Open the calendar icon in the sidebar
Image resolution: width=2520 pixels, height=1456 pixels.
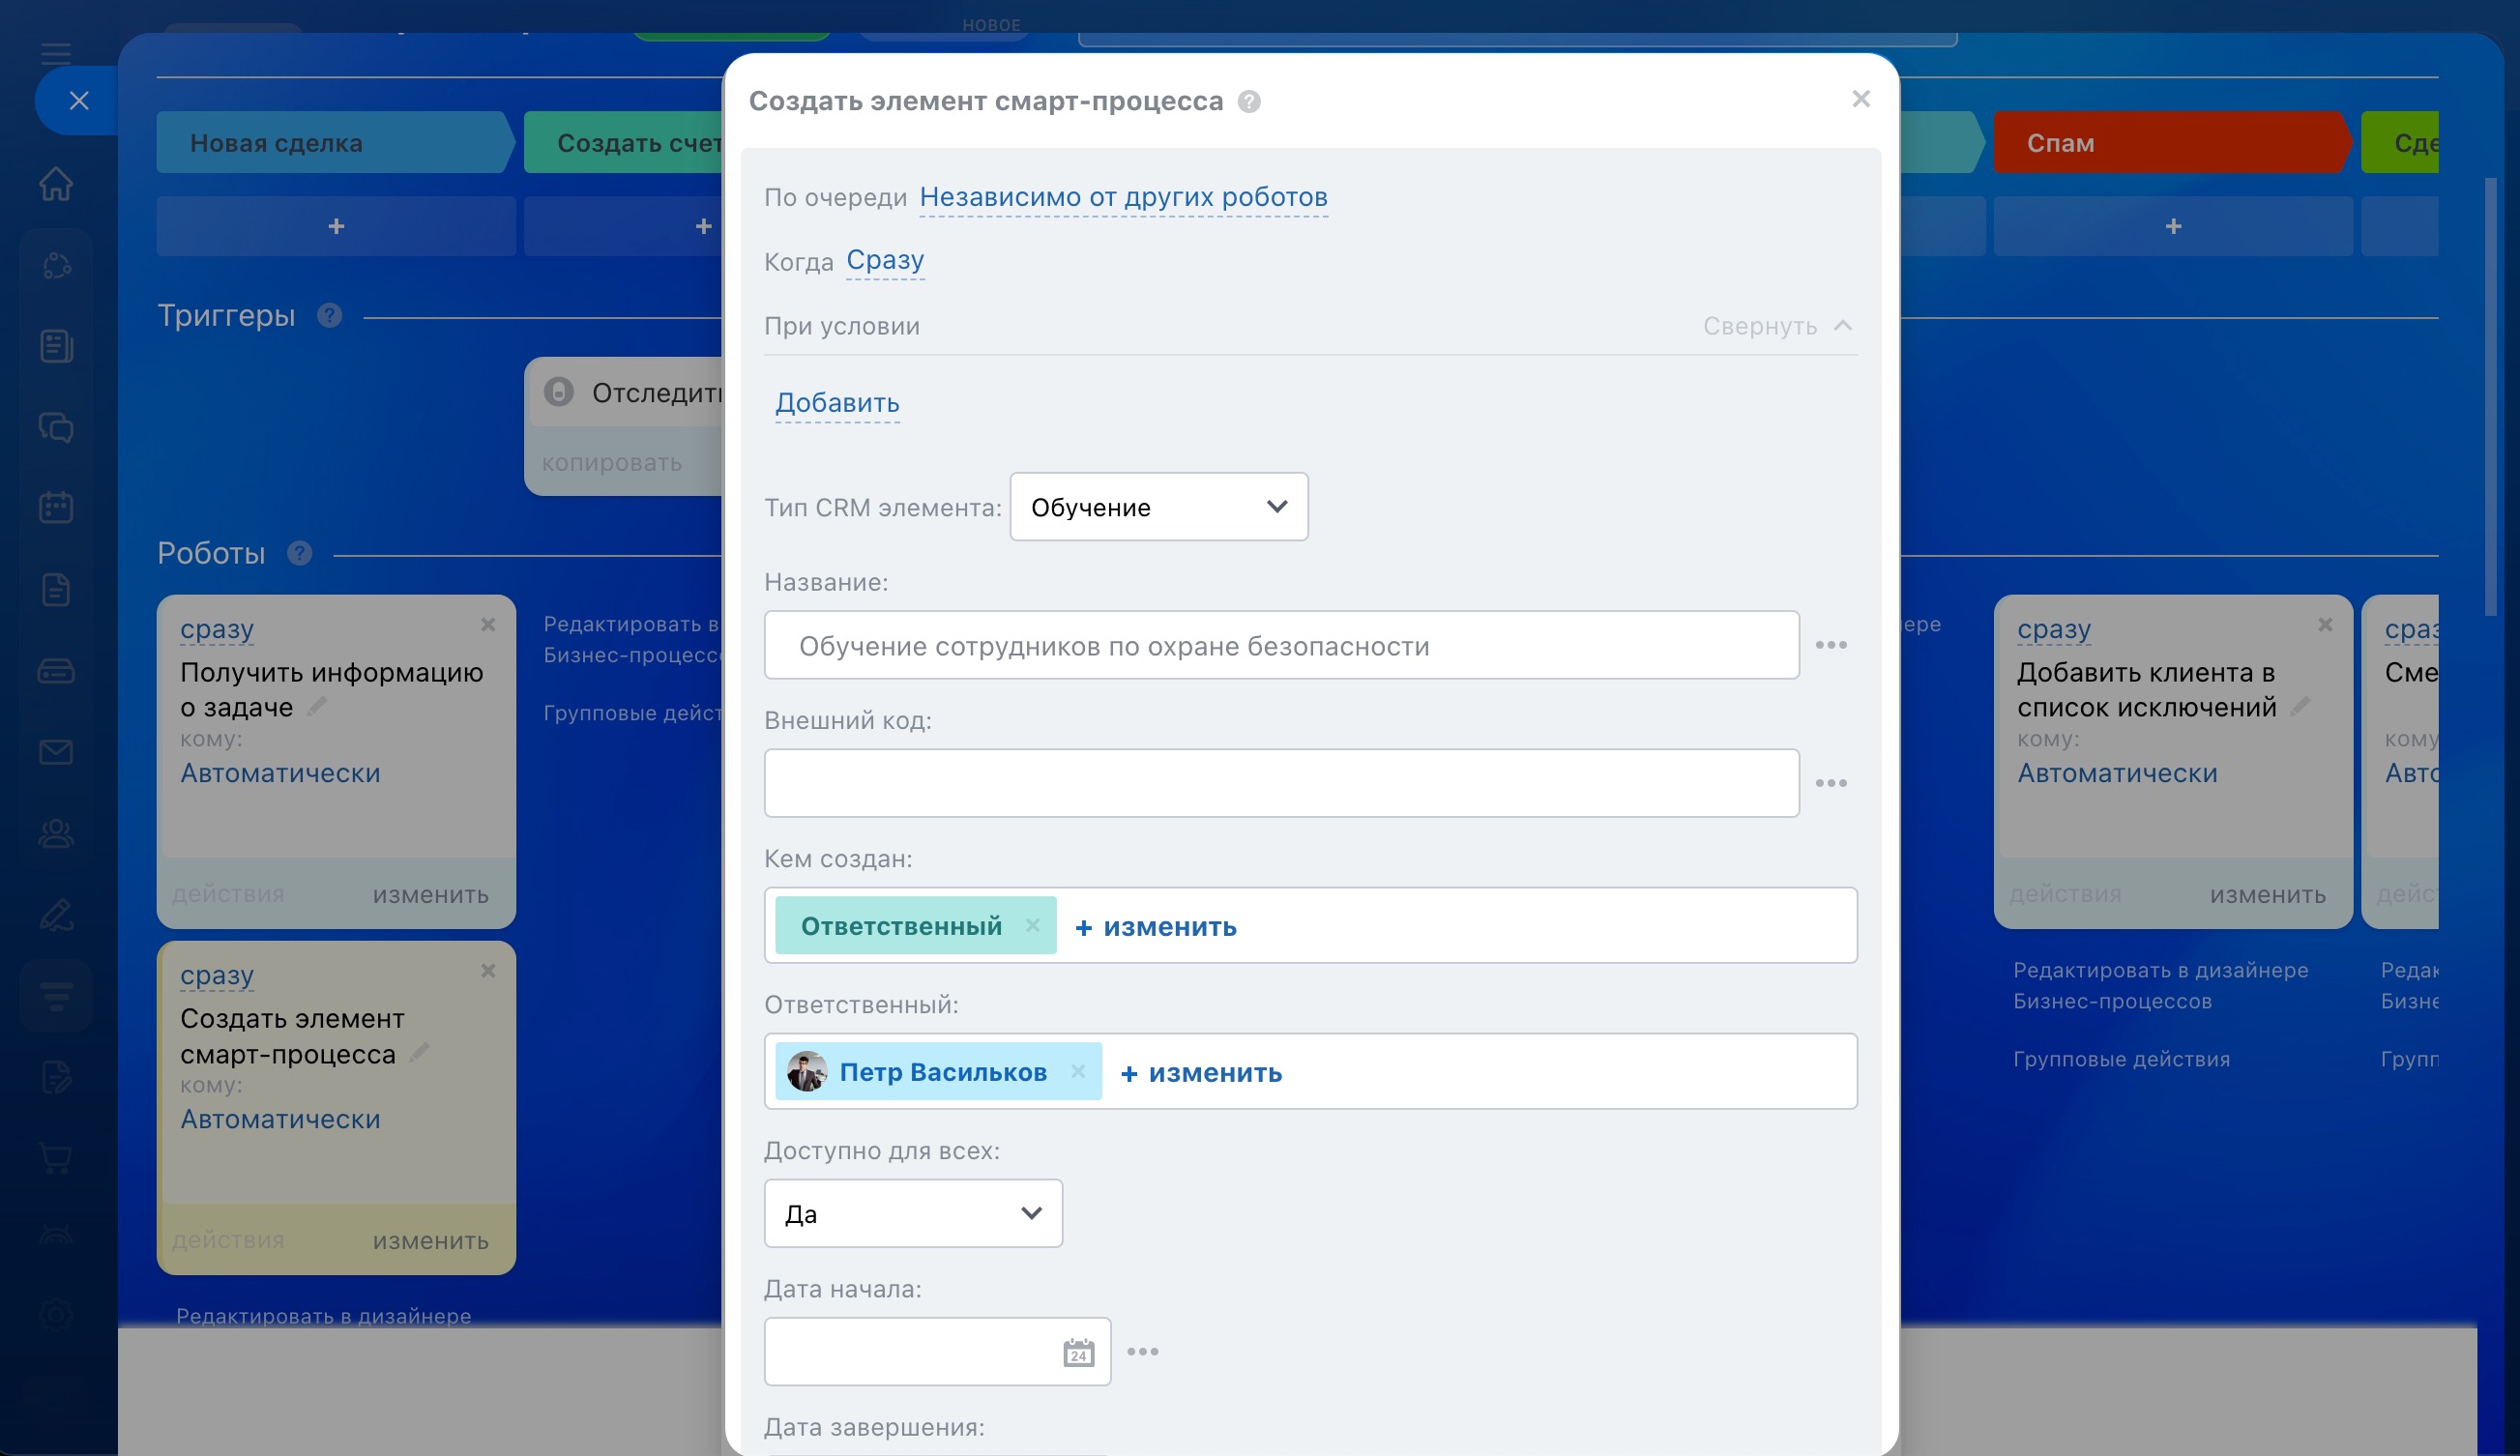[56, 507]
